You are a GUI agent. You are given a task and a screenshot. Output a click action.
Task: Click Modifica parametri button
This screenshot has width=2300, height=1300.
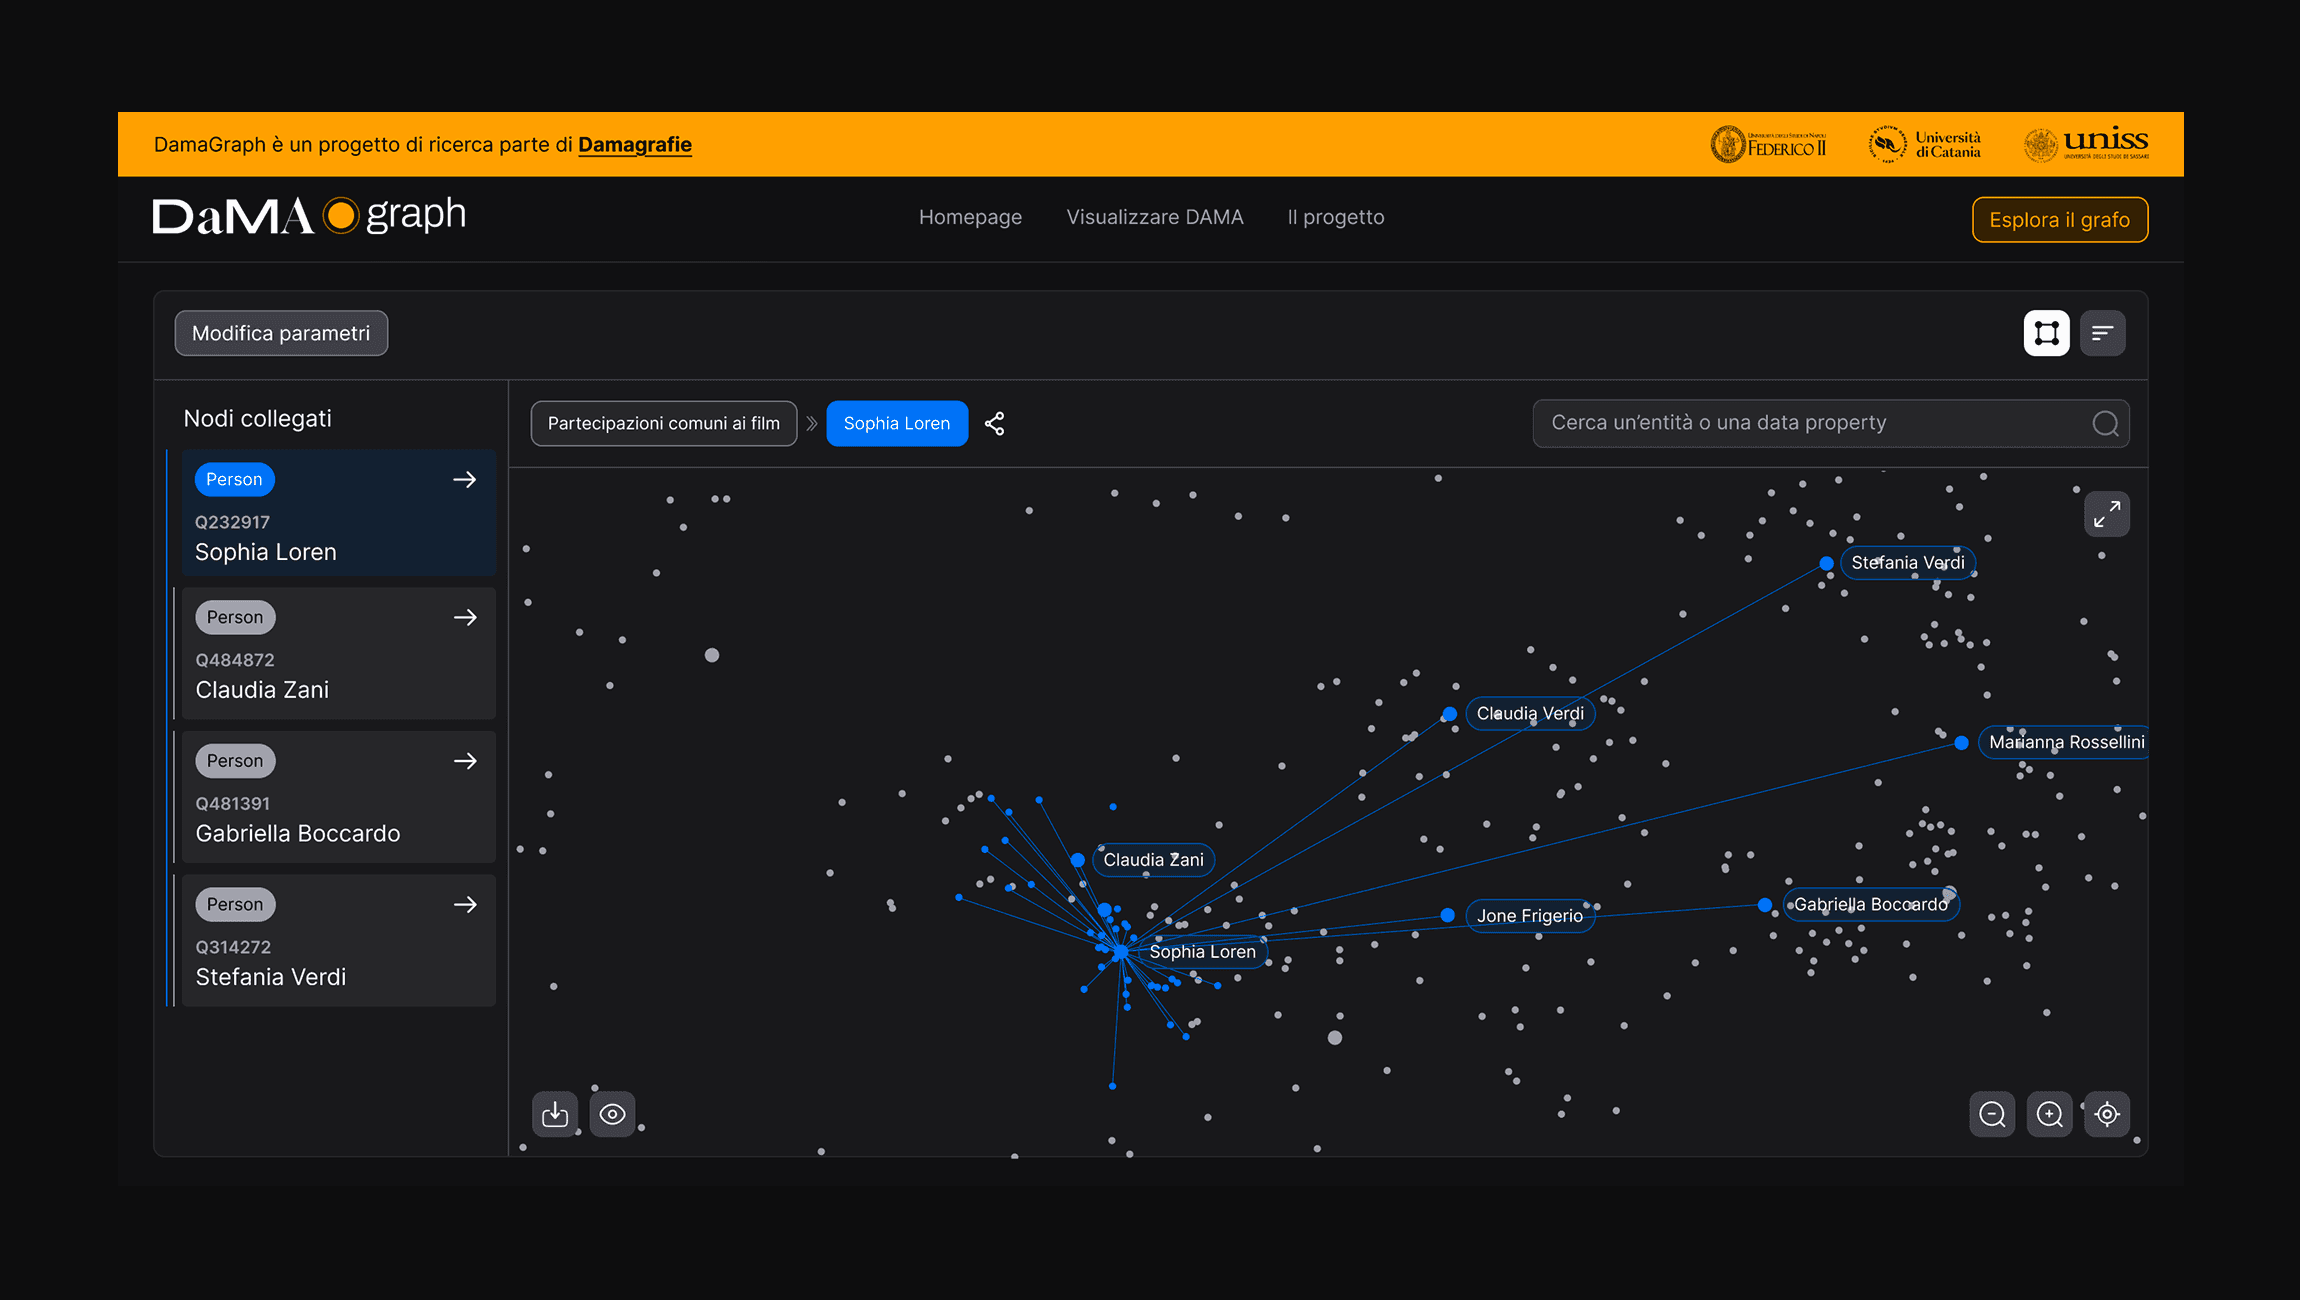tap(281, 333)
